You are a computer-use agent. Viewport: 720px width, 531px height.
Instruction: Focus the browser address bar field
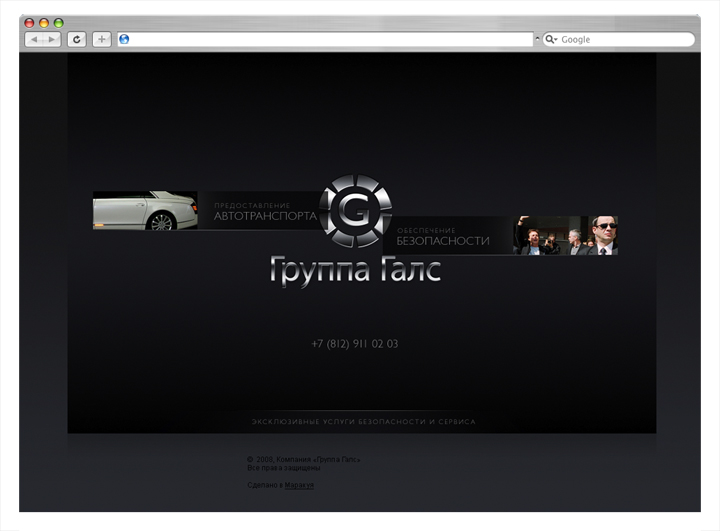tap(325, 40)
